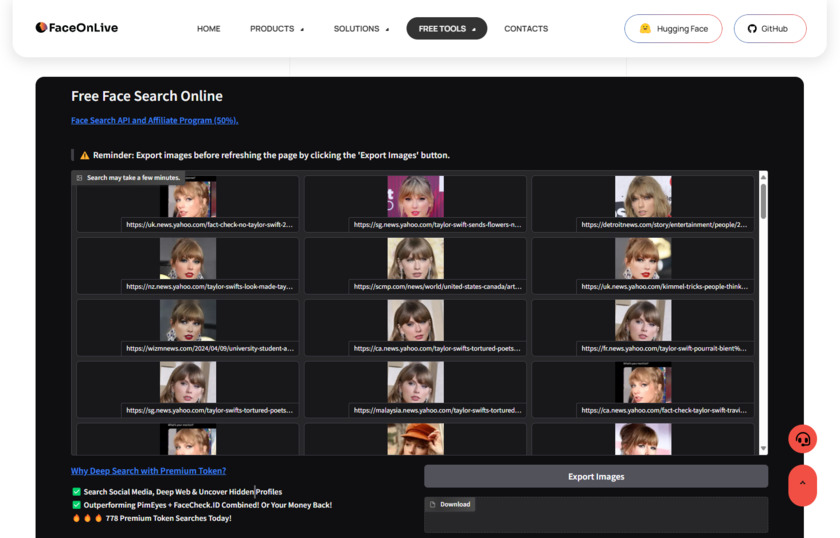
Task: Click the green check beside Search Social Media
Action: pos(77,492)
